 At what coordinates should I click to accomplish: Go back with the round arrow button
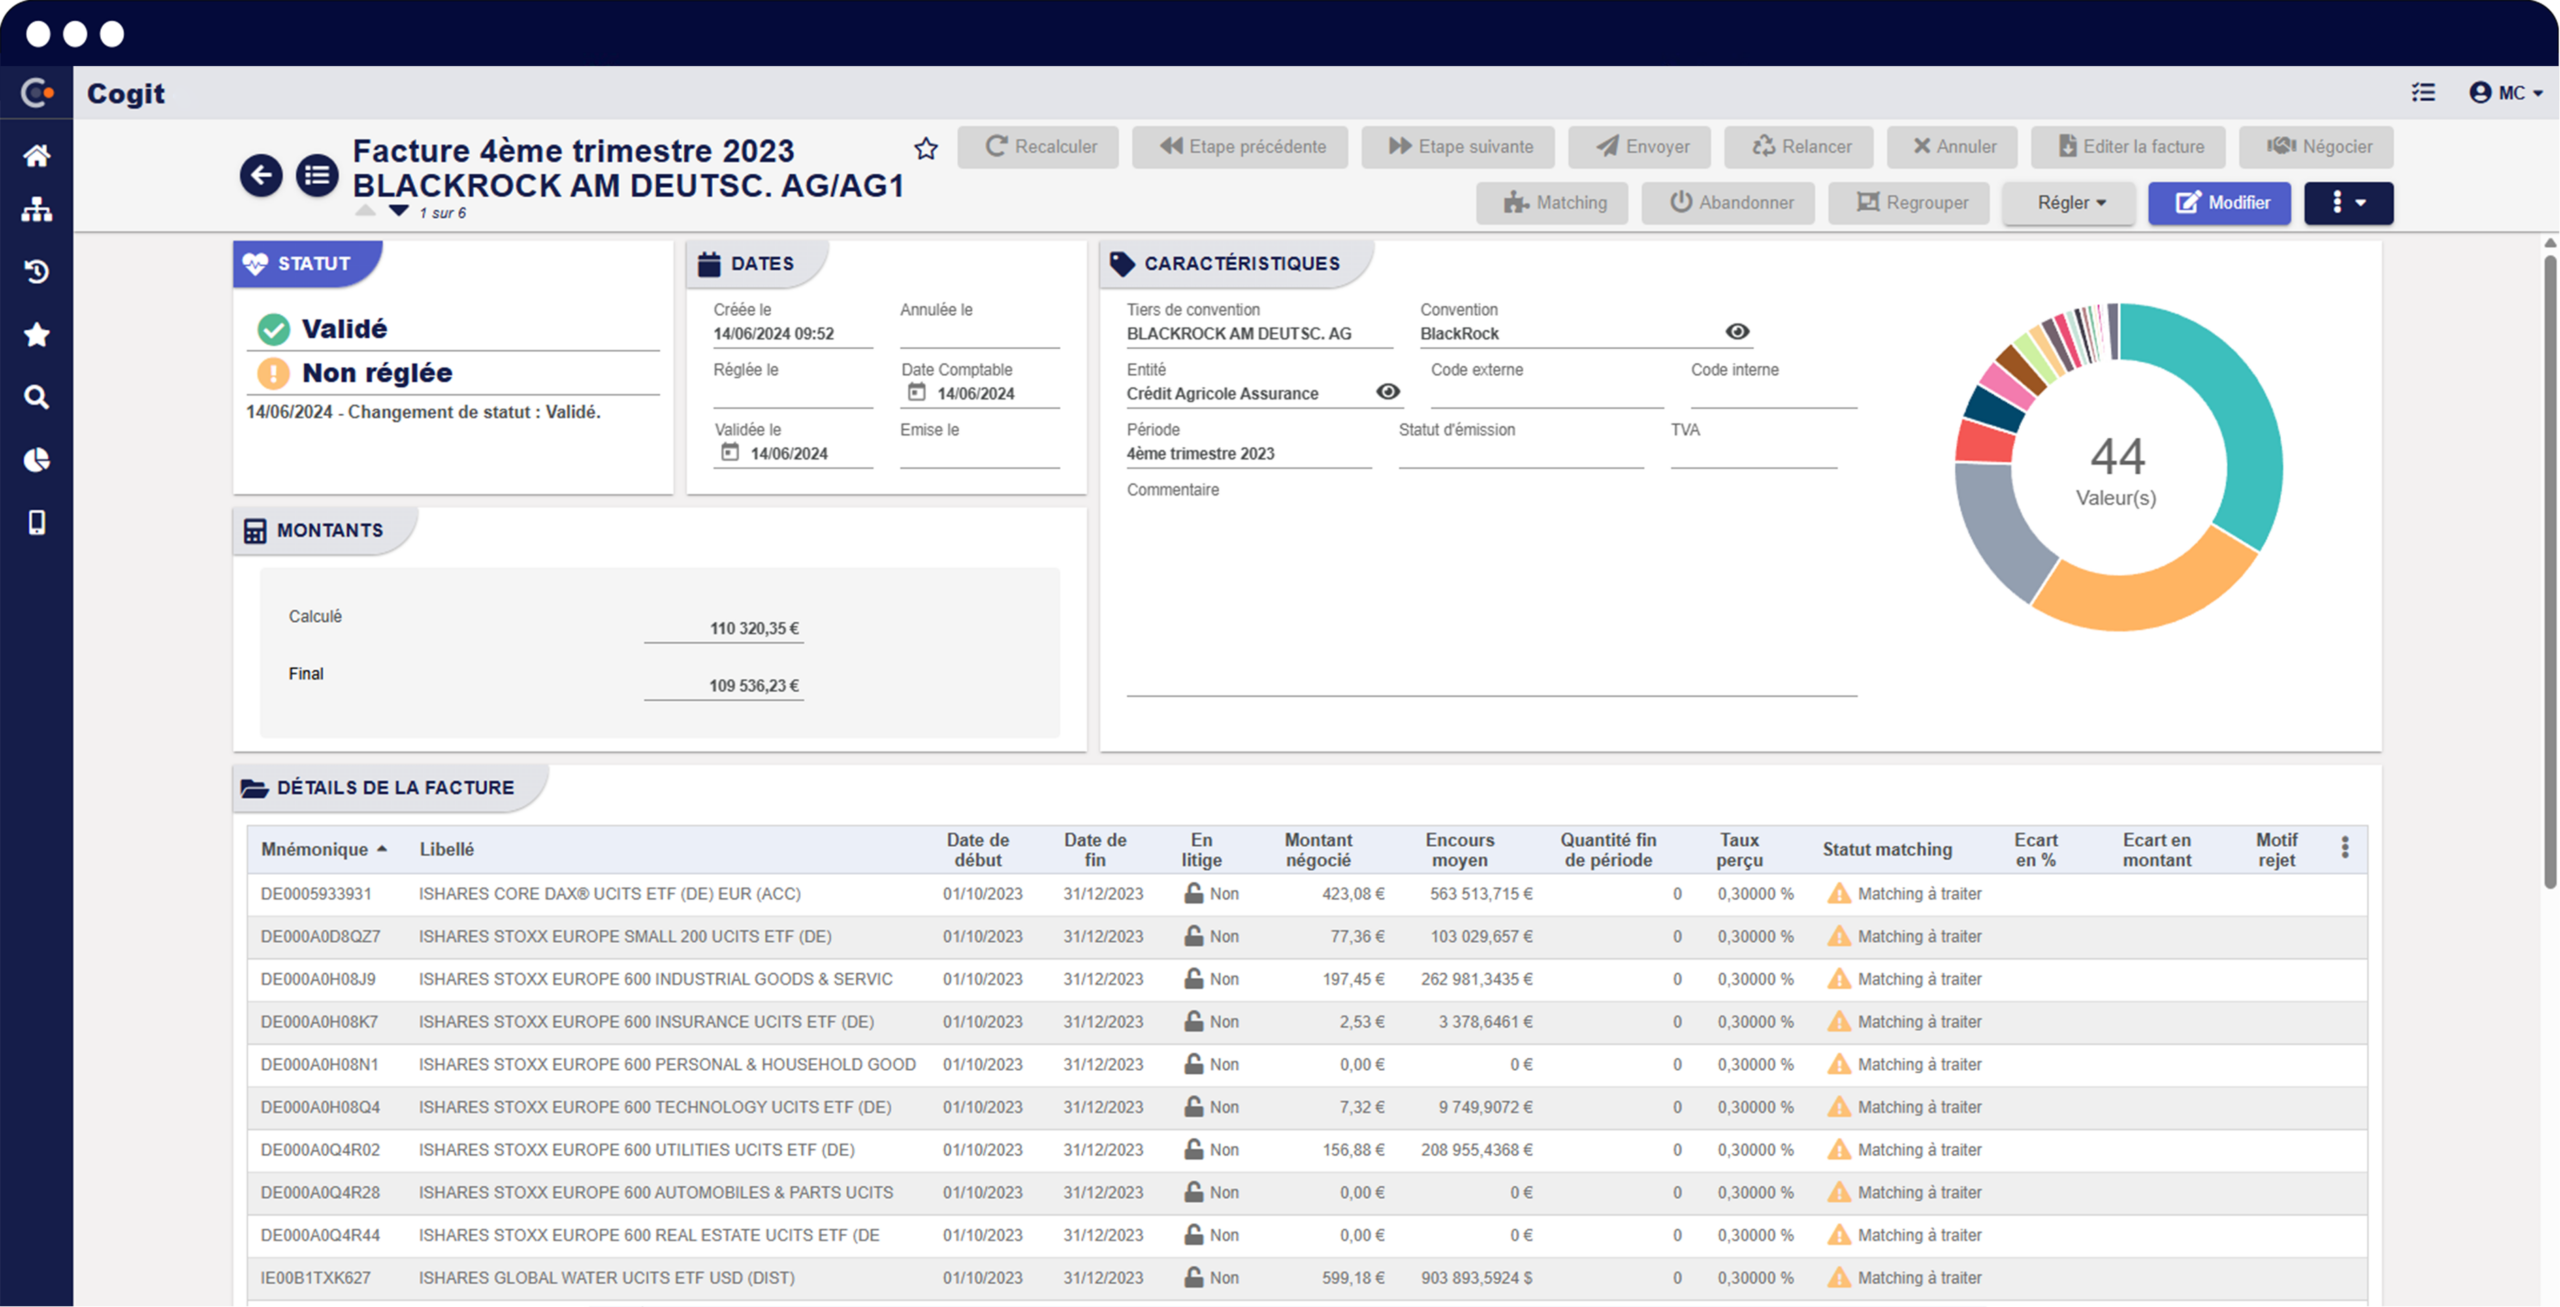coord(261,176)
